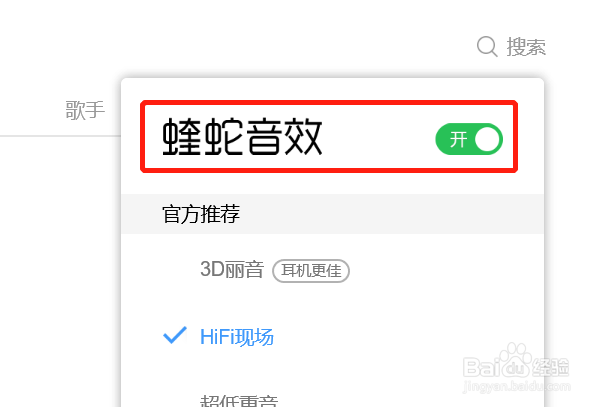The width and height of the screenshot is (604, 407).
Task: Click the white knob on the green switch
Action: pyautogui.click(x=487, y=139)
